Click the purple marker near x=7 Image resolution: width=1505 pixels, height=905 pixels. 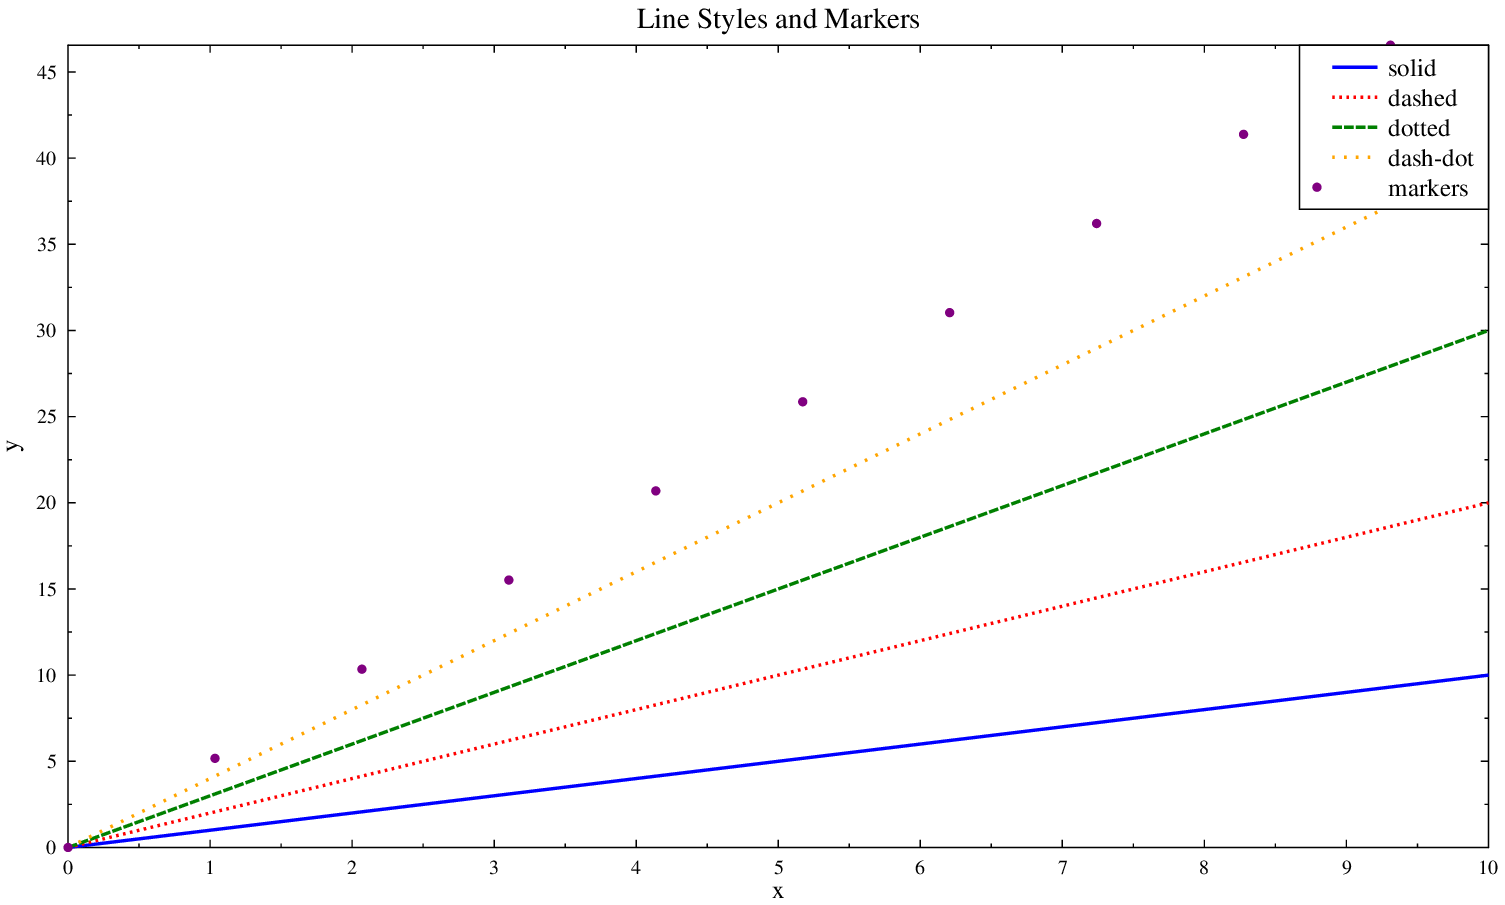click(1096, 223)
